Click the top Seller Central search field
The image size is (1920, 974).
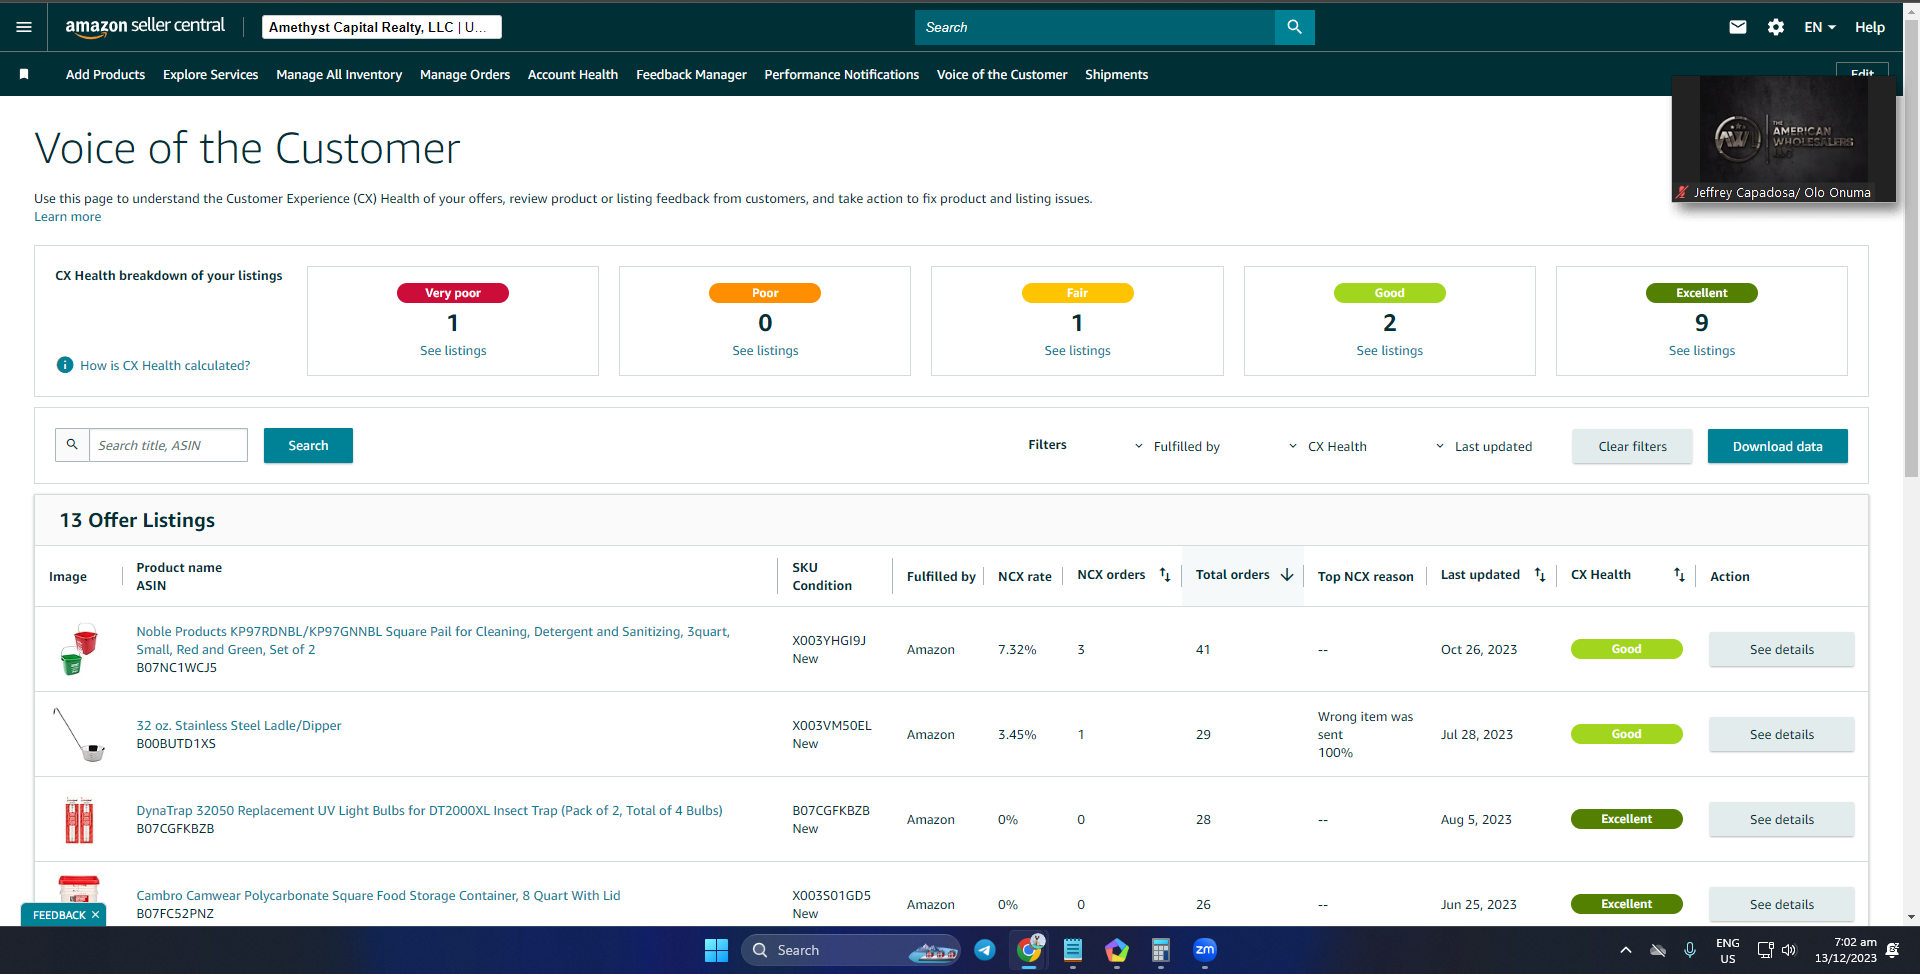(1095, 27)
